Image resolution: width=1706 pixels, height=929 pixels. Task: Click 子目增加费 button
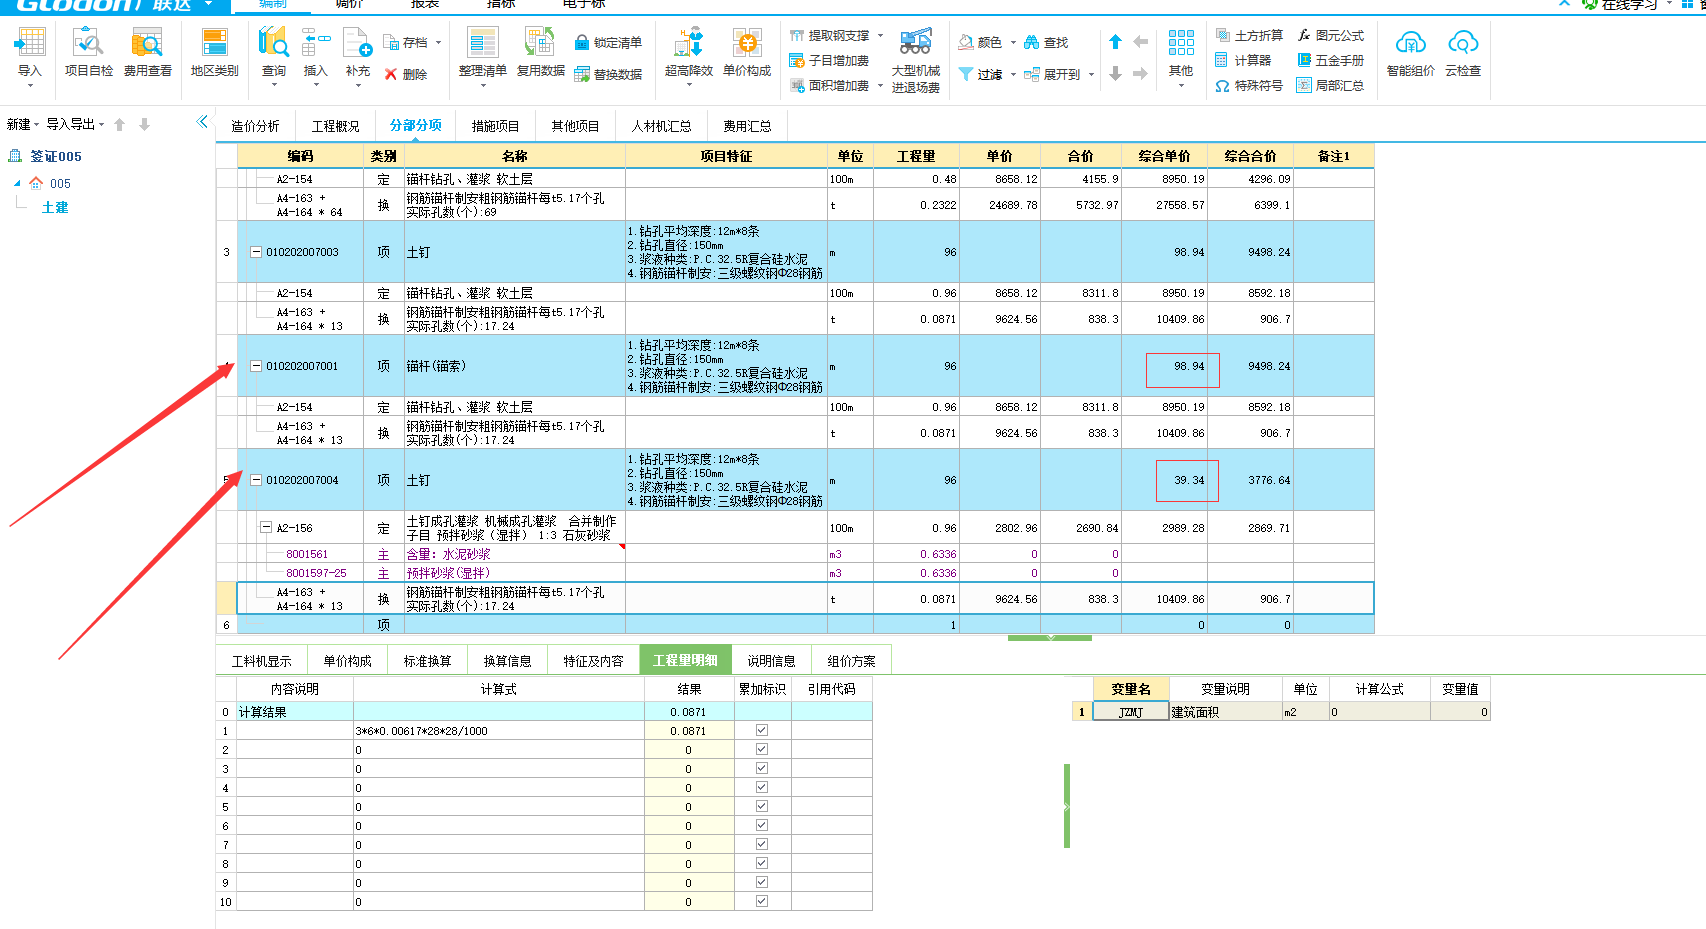pos(829,60)
